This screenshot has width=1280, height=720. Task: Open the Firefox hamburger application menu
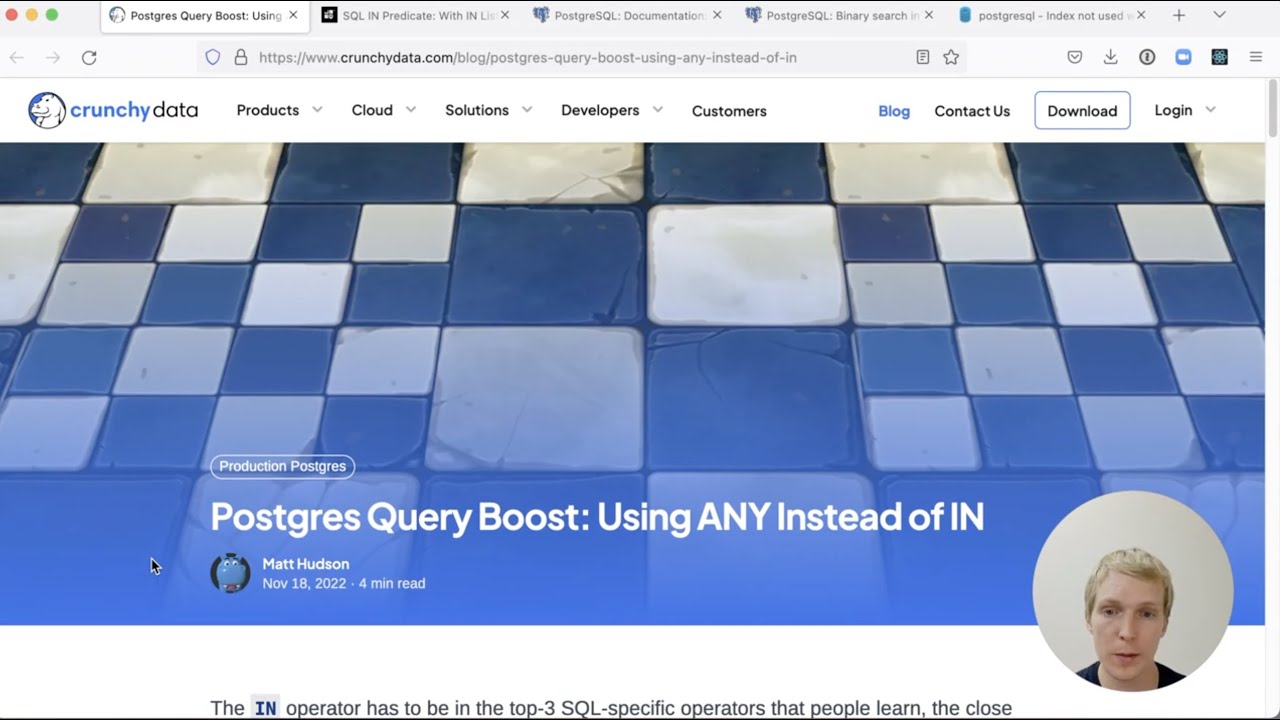tap(1255, 57)
